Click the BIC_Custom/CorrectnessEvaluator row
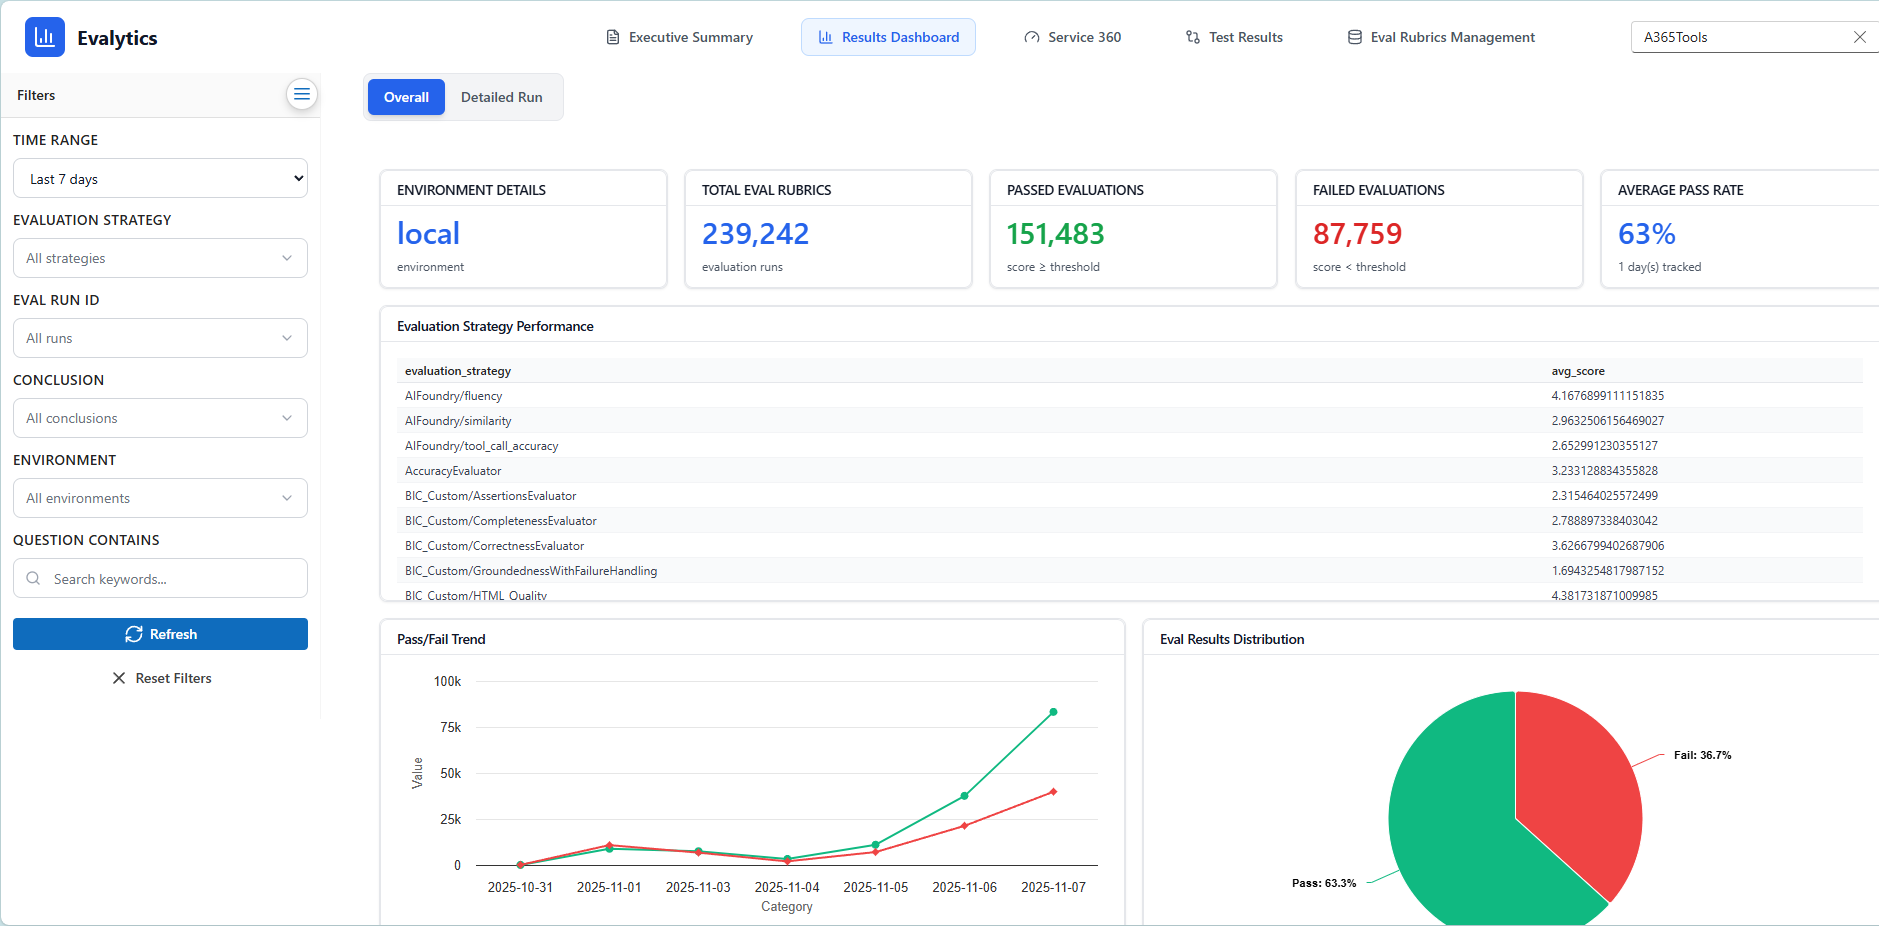 pos(1129,546)
